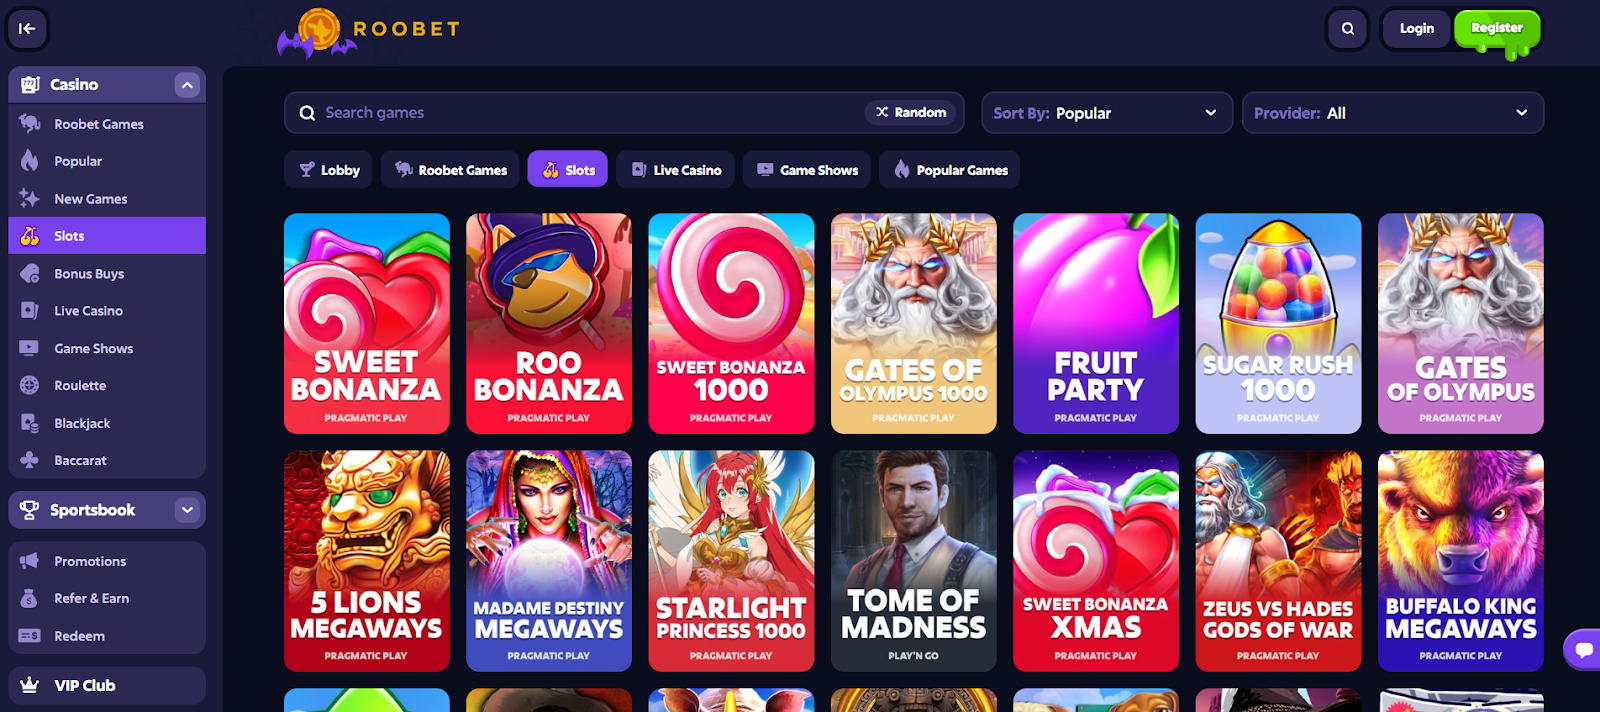
Task: Collapse the sidebar with the arrow icon
Action: (x=28, y=28)
